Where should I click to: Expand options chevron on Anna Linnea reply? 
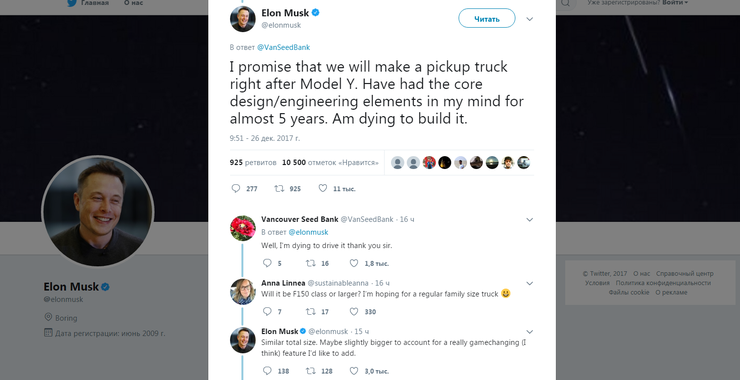tap(530, 283)
